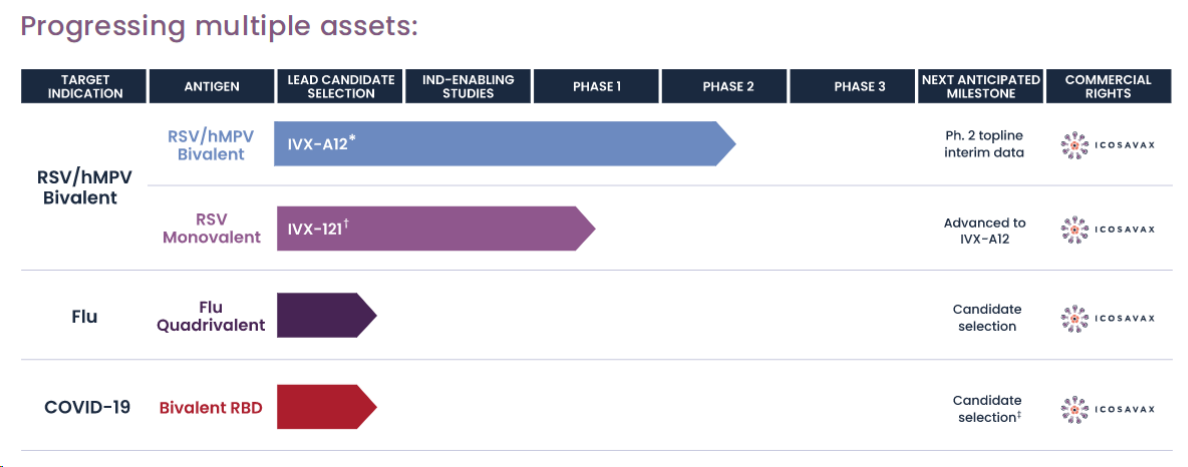Select the Phase 3 column header
The height and width of the screenshot is (467, 1188).
853,87
